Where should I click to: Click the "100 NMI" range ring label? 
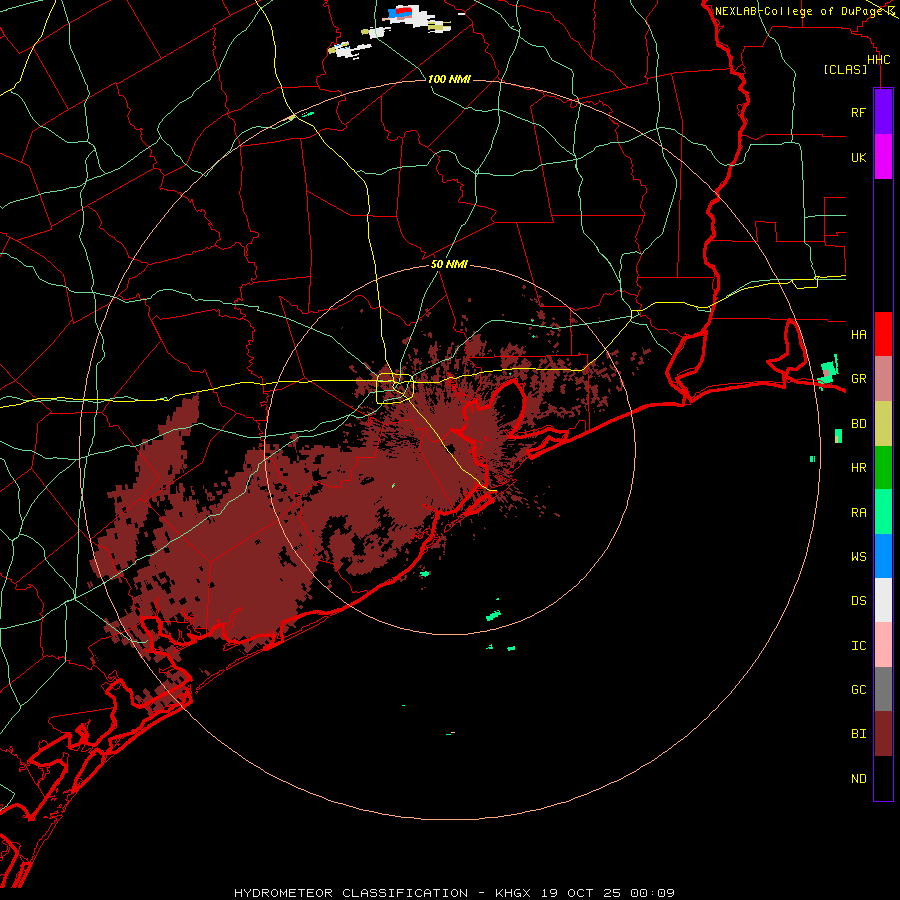[449, 79]
